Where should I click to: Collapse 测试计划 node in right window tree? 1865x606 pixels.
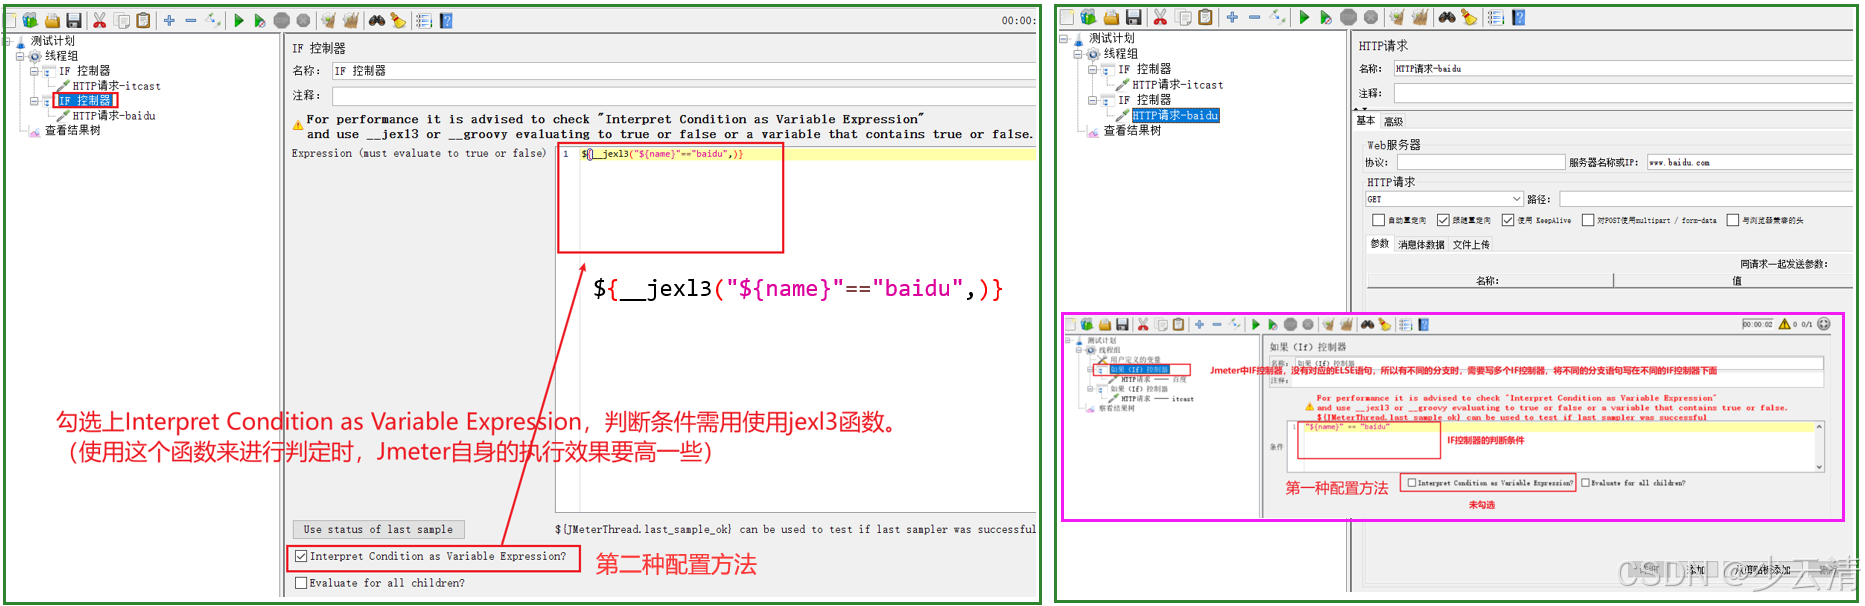[1064, 39]
